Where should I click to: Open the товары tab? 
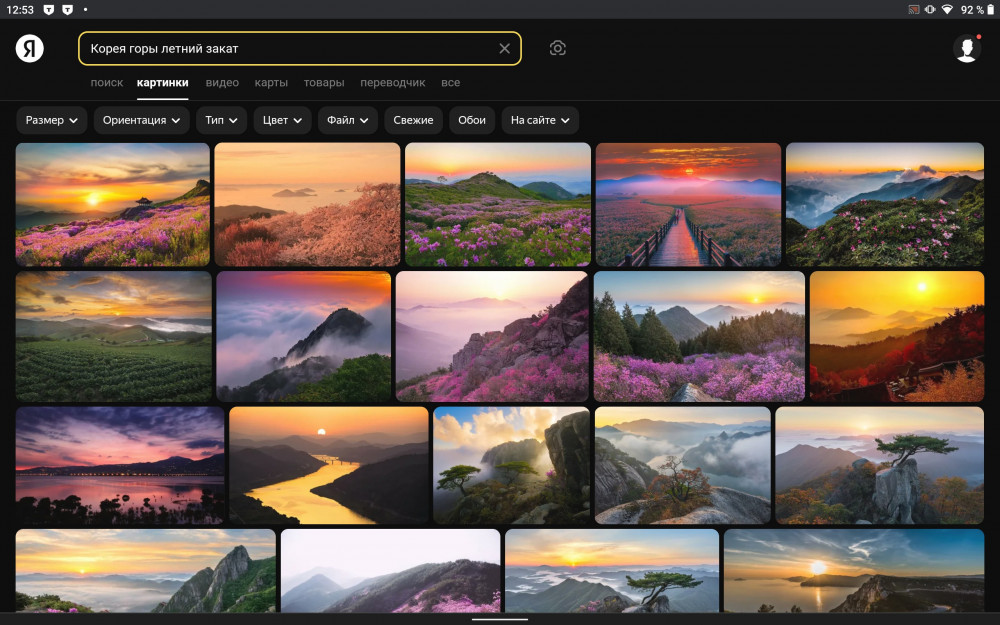click(x=324, y=83)
